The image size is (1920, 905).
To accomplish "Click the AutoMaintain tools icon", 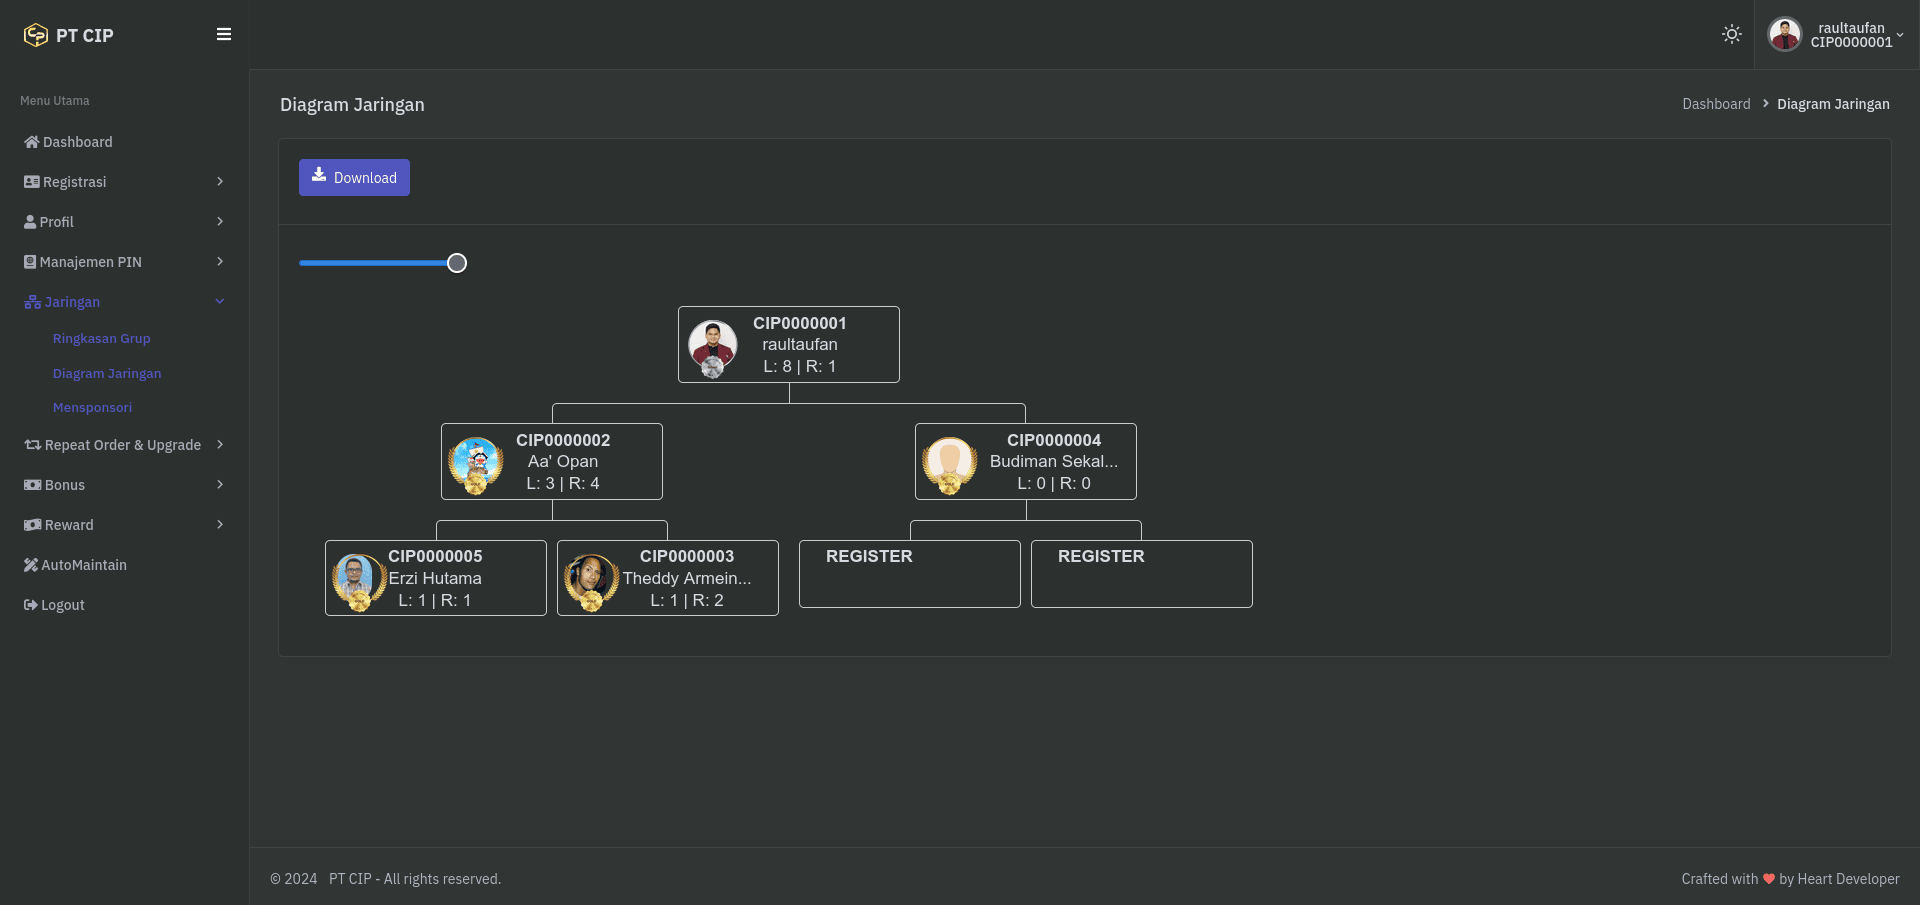I will click(x=31, y=565).
